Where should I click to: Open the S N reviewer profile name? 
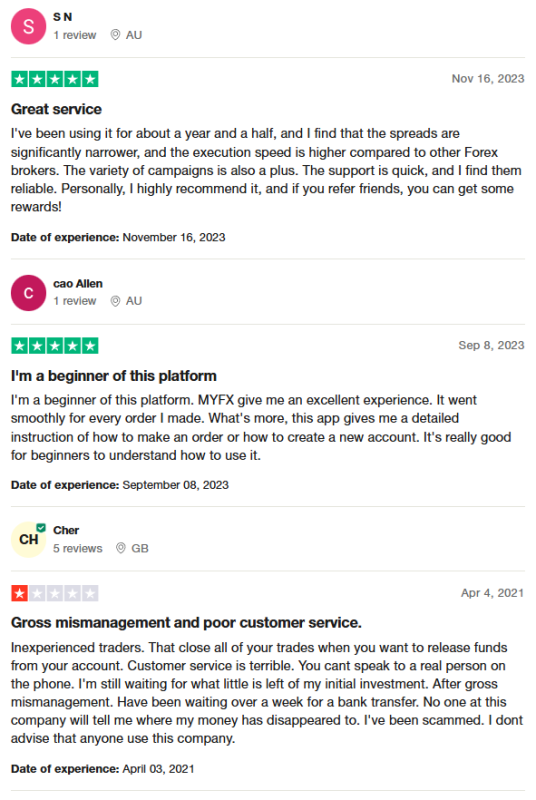(63, 17)
